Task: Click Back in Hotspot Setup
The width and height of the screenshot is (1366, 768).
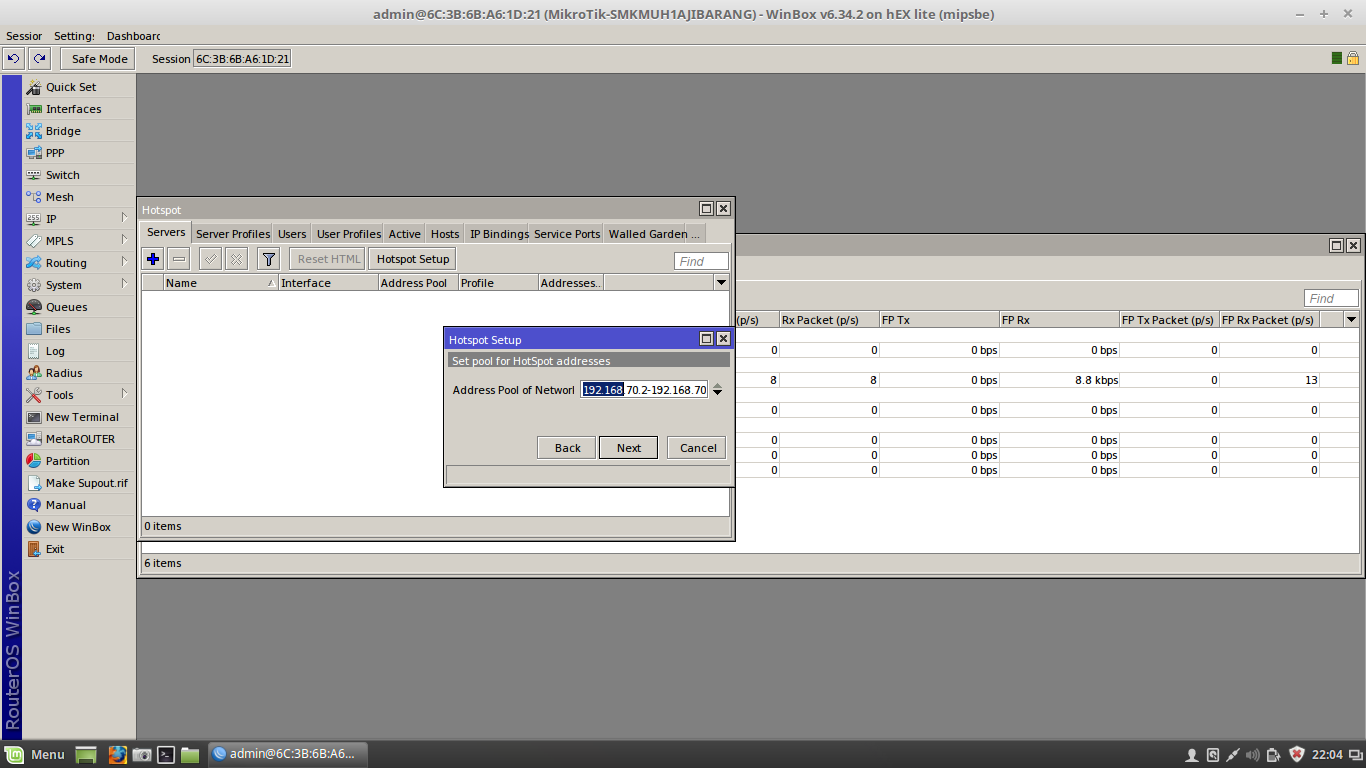Action: click(x=567, y=448)
